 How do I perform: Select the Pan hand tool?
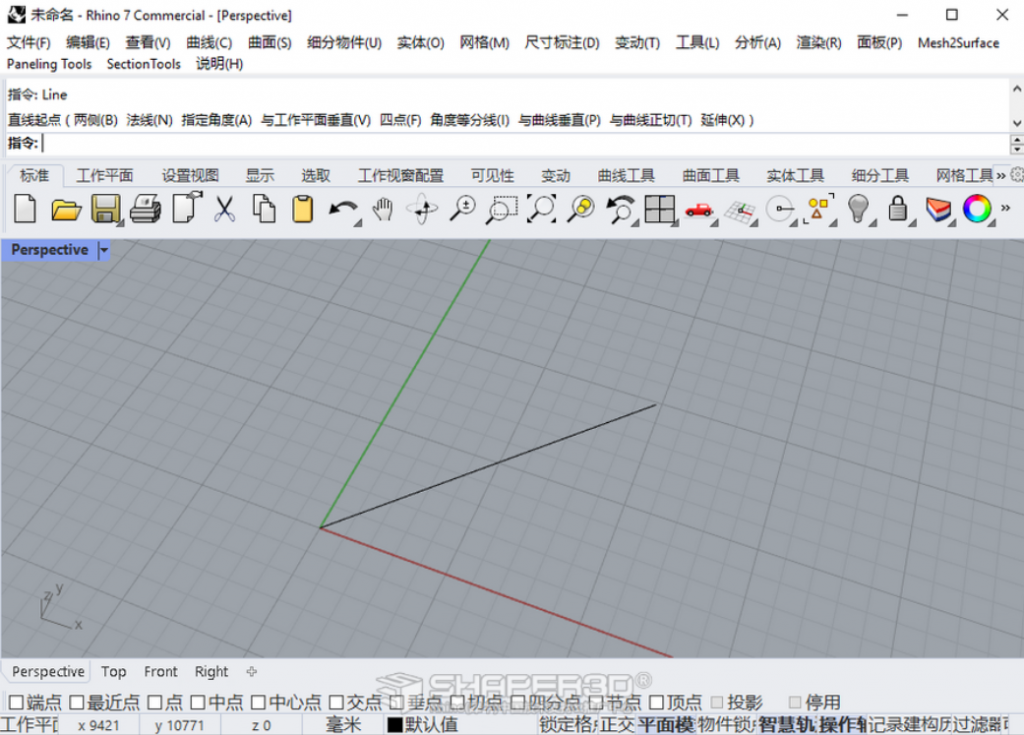pyautogui.click(x=383, y=209)
